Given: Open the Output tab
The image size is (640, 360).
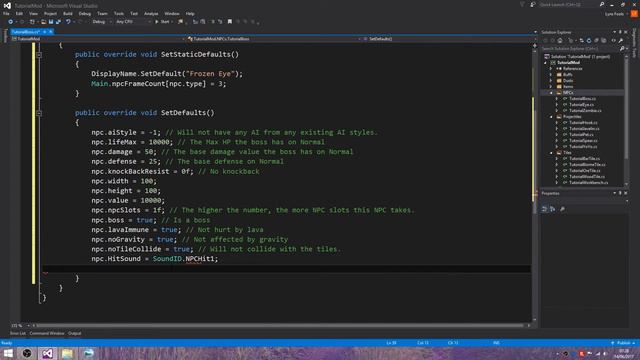Looking at the screenshot, I should tap(74, 333).
